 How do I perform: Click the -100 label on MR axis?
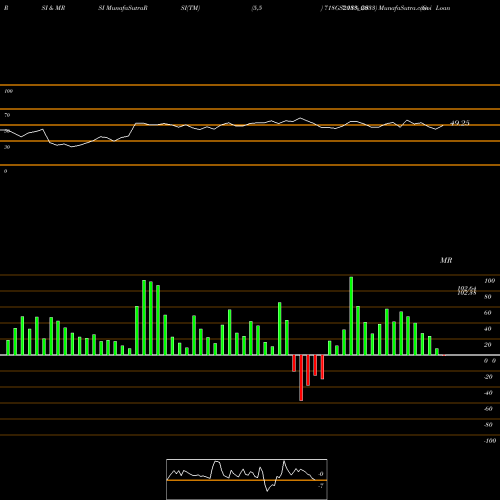489,441
